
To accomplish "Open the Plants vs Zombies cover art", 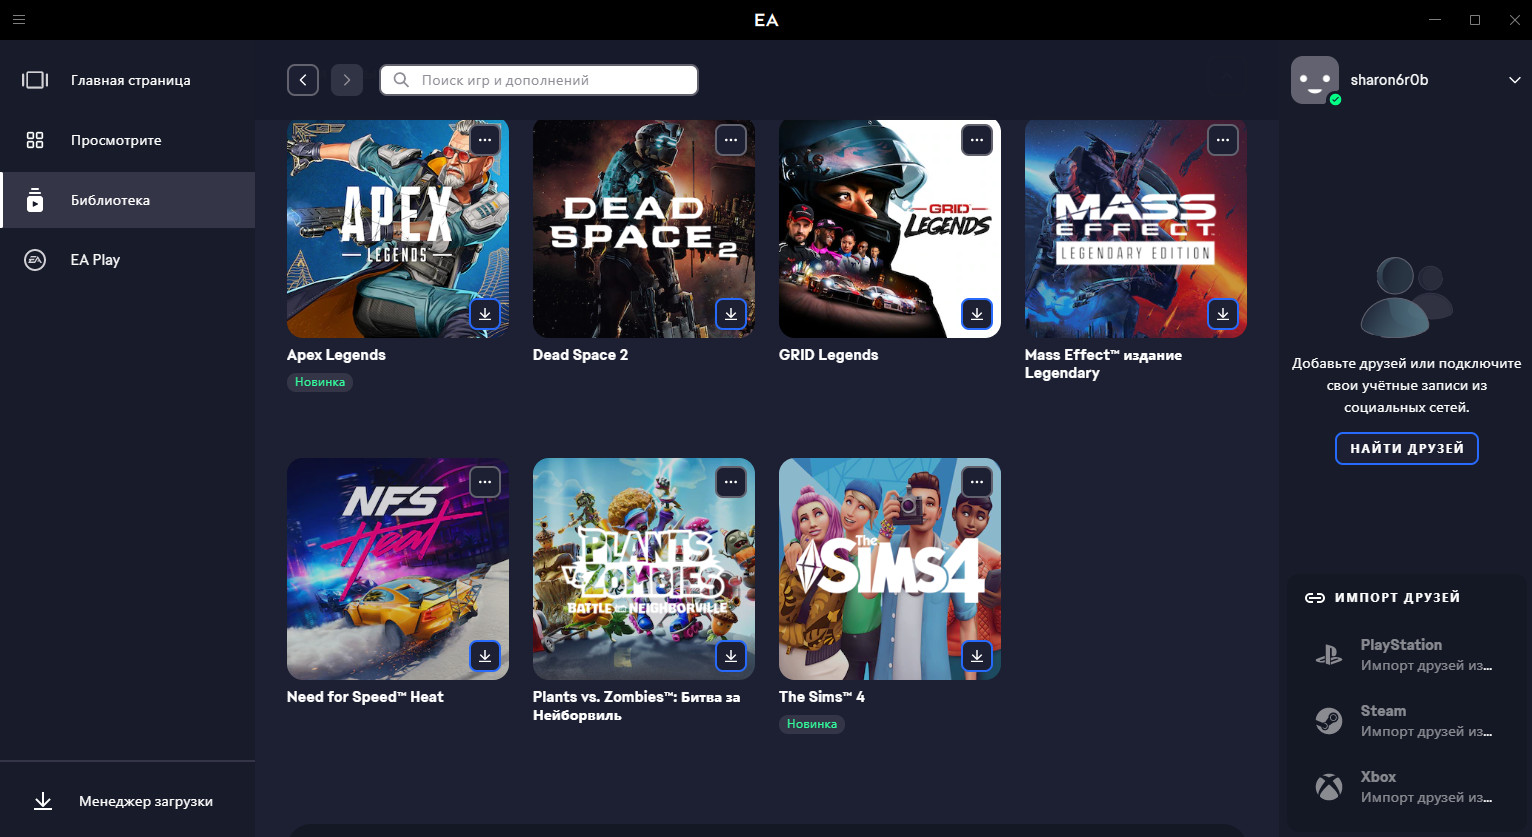I will coord(644,569).
